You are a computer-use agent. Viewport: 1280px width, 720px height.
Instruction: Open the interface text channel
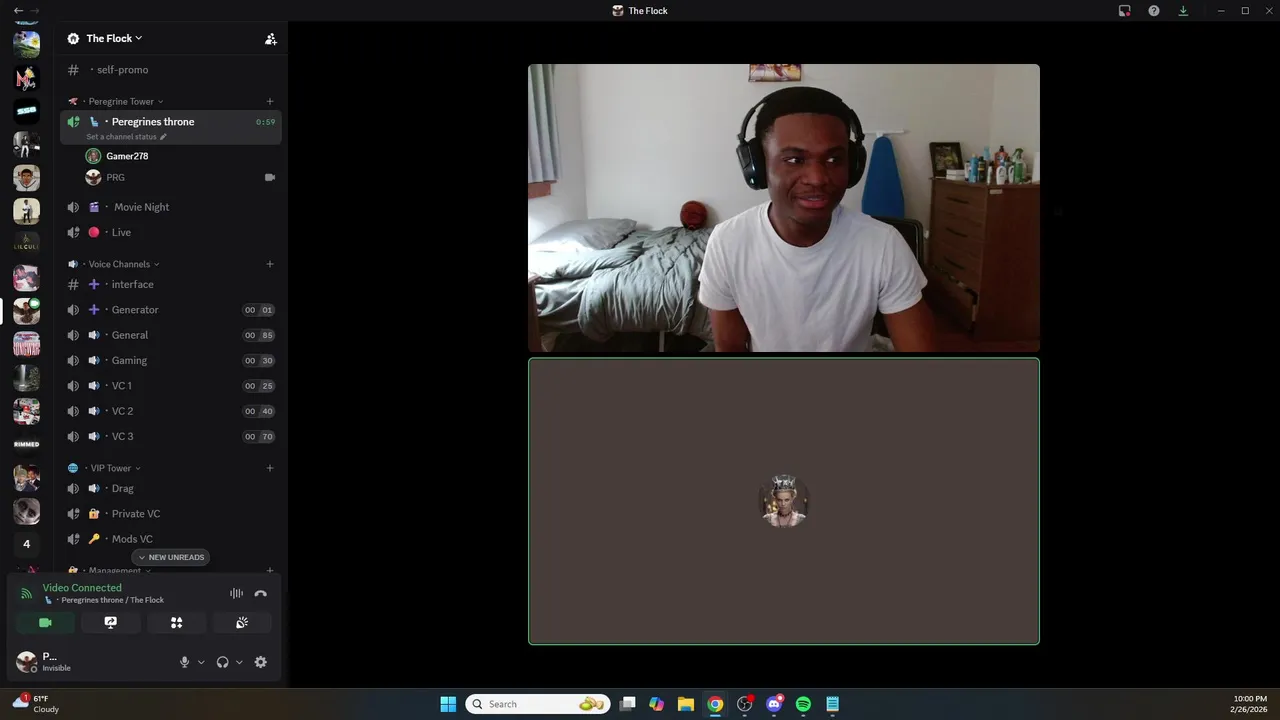tap(171, 284)
